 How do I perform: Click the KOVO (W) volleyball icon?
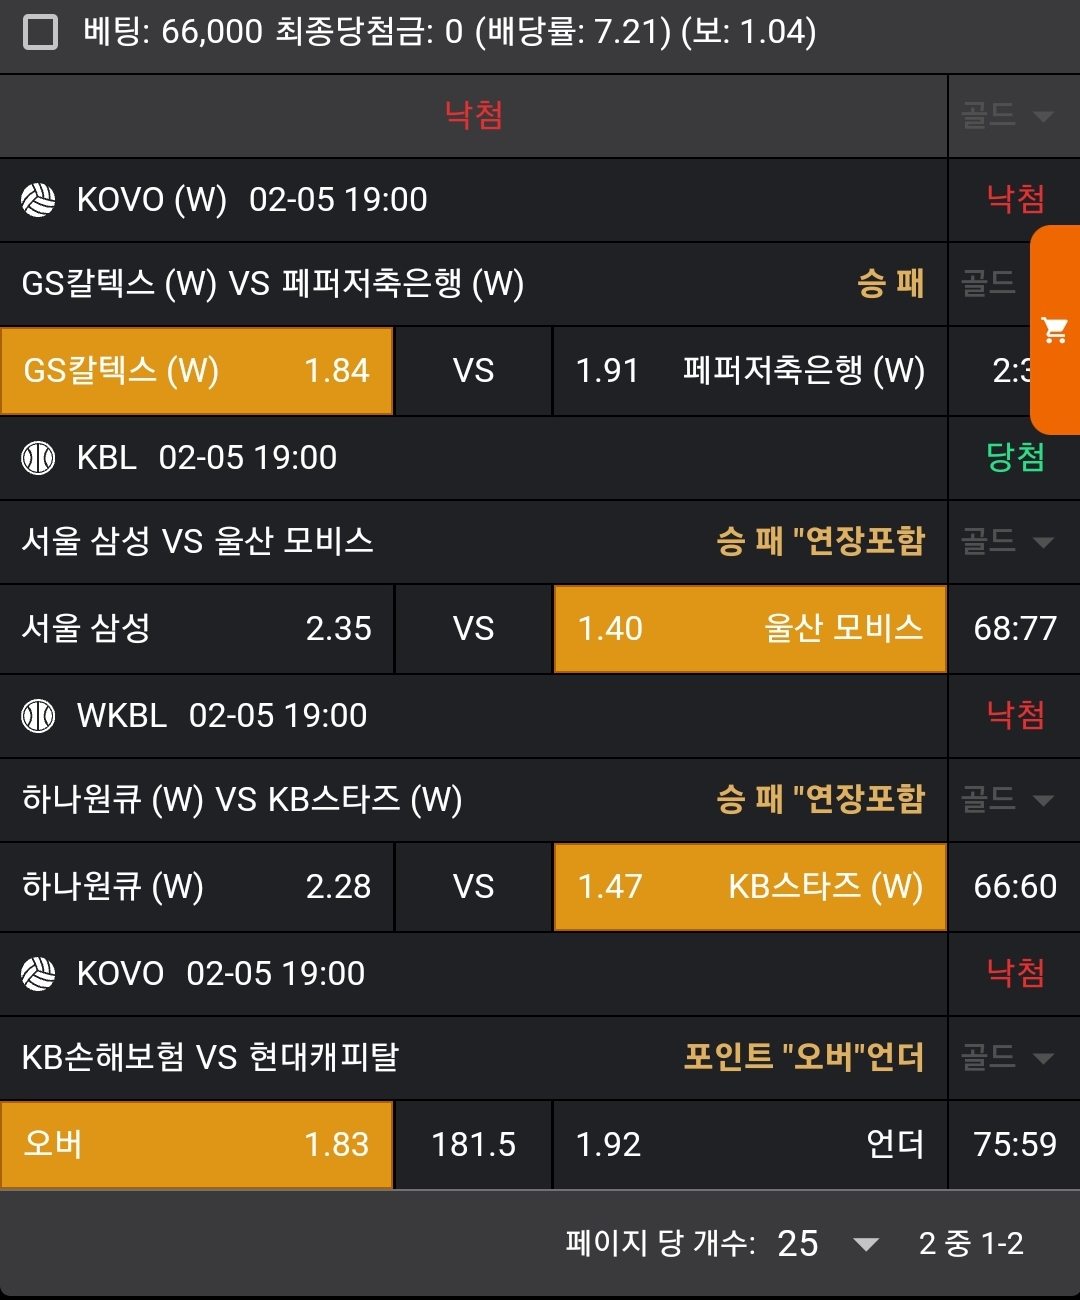coord(39,200)
